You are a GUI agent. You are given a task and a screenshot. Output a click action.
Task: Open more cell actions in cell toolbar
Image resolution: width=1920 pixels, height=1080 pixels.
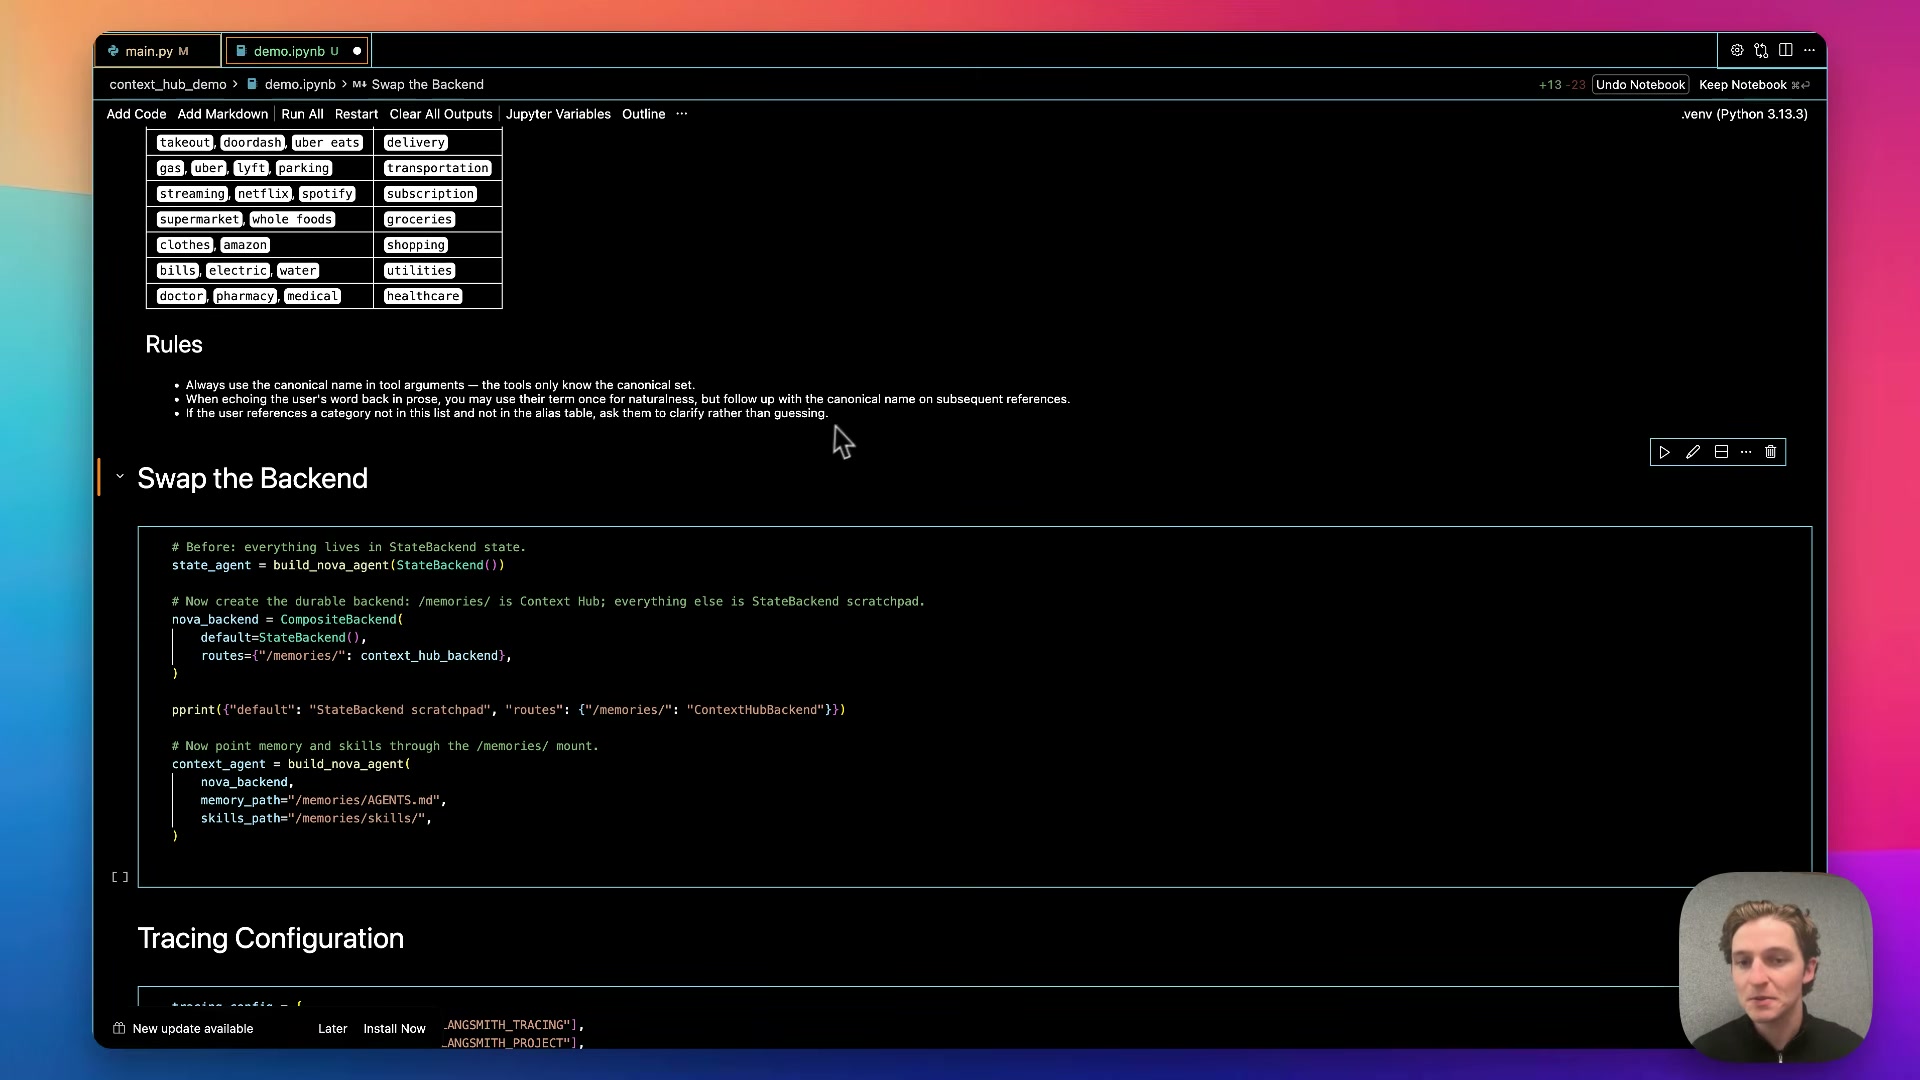click(x=1746, y=452)
